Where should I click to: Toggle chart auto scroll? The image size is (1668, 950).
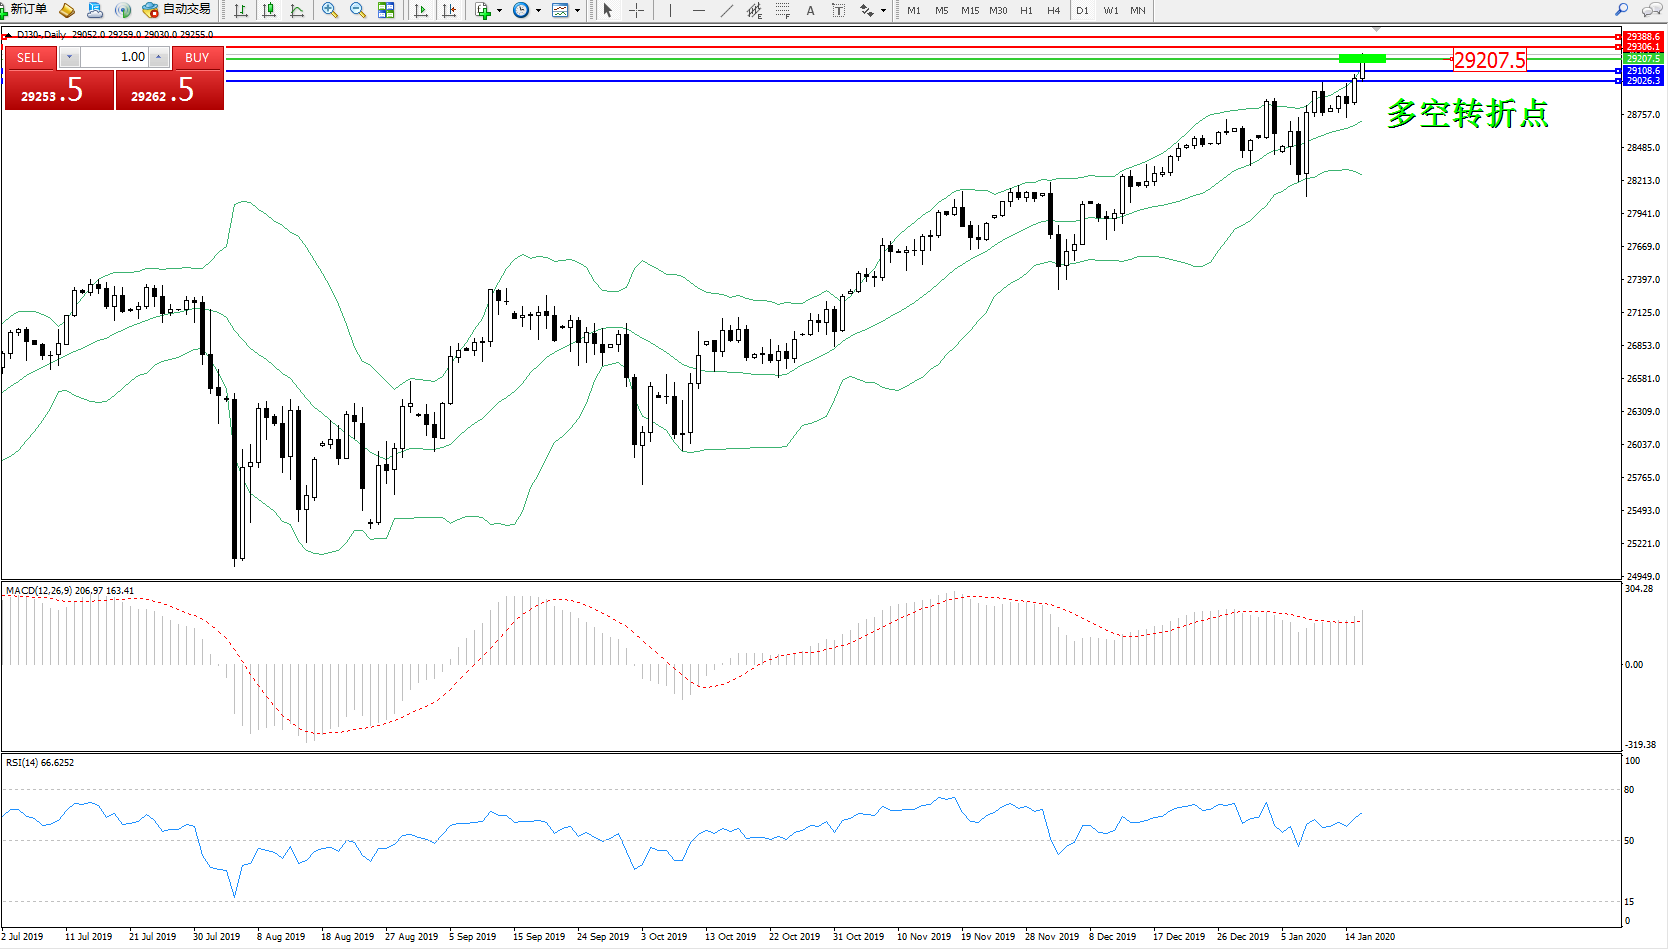click(421, 10)
